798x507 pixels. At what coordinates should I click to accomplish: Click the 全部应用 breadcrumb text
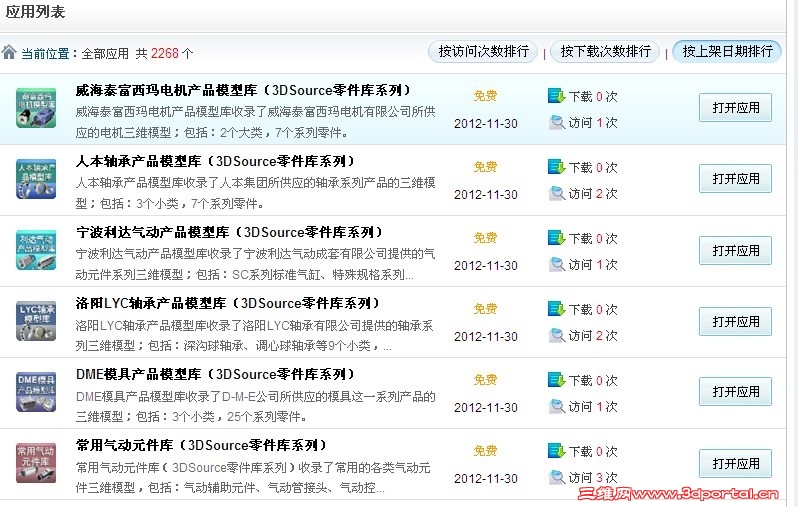[105, 53]
